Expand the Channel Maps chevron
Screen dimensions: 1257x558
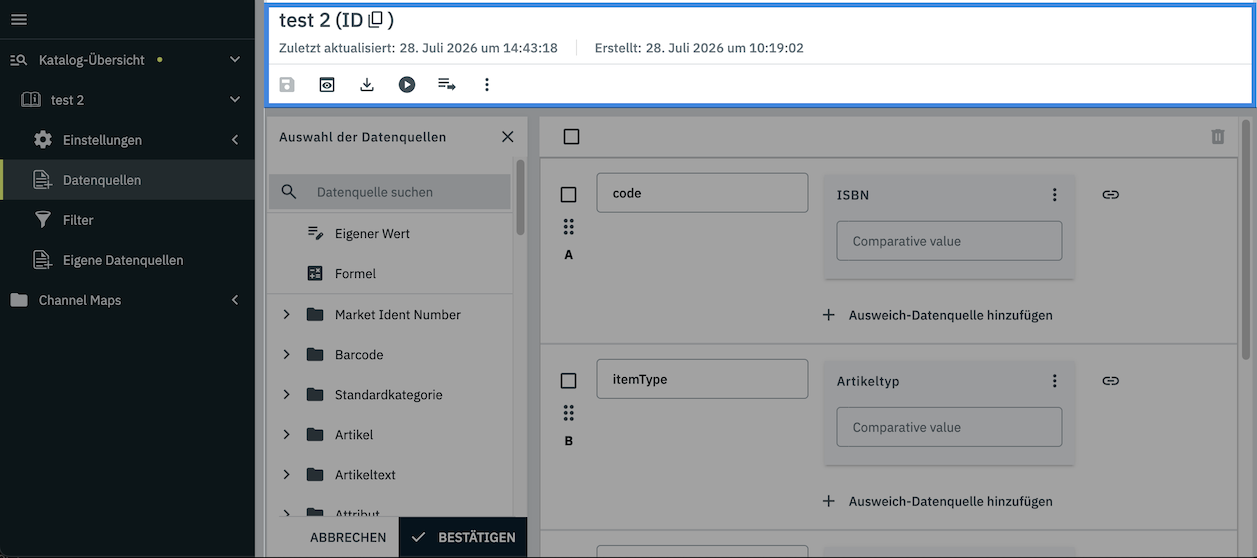[x=235, y=300]
